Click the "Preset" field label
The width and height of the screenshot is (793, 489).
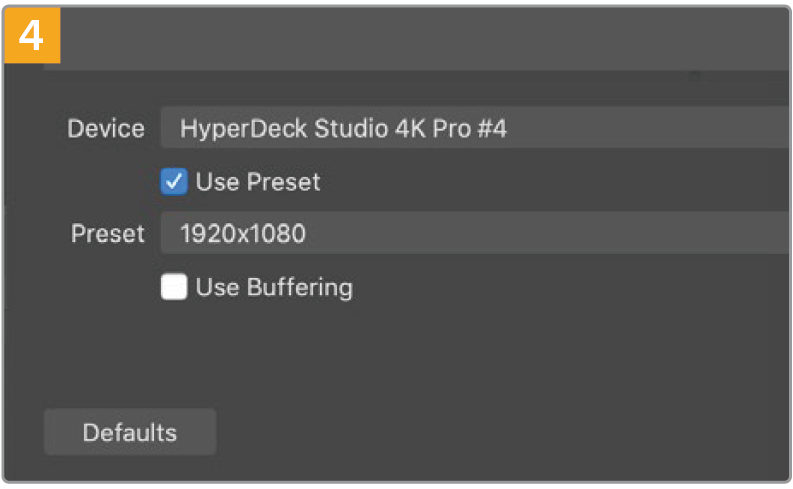point(108,235)
